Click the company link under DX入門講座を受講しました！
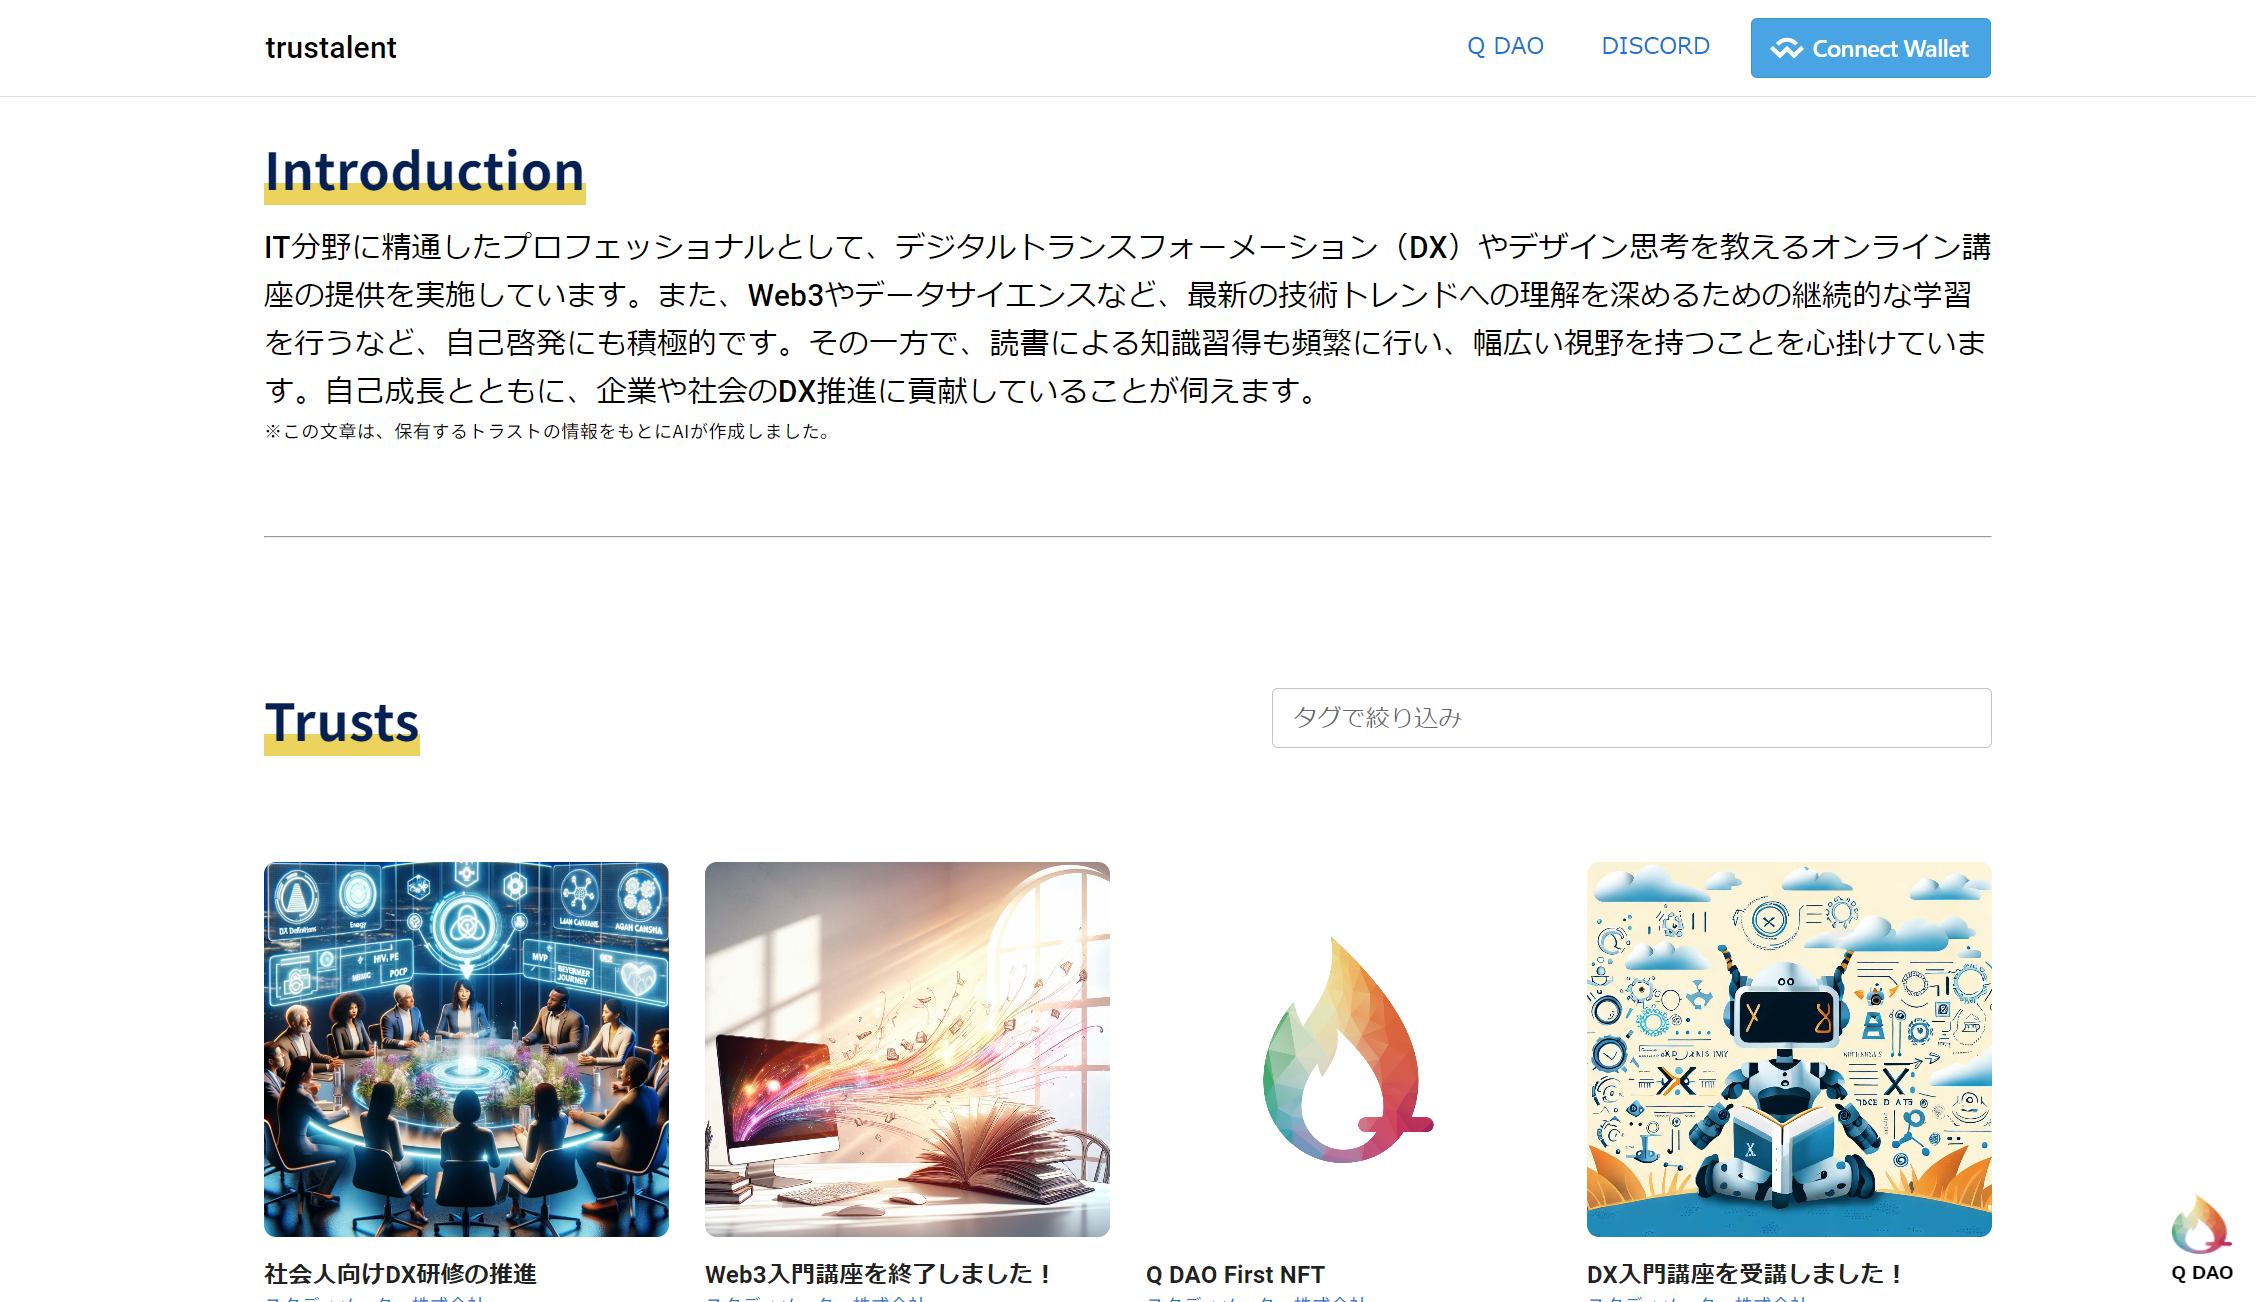This screenshot has width=2256, height=1302. pos(1698,1298)
